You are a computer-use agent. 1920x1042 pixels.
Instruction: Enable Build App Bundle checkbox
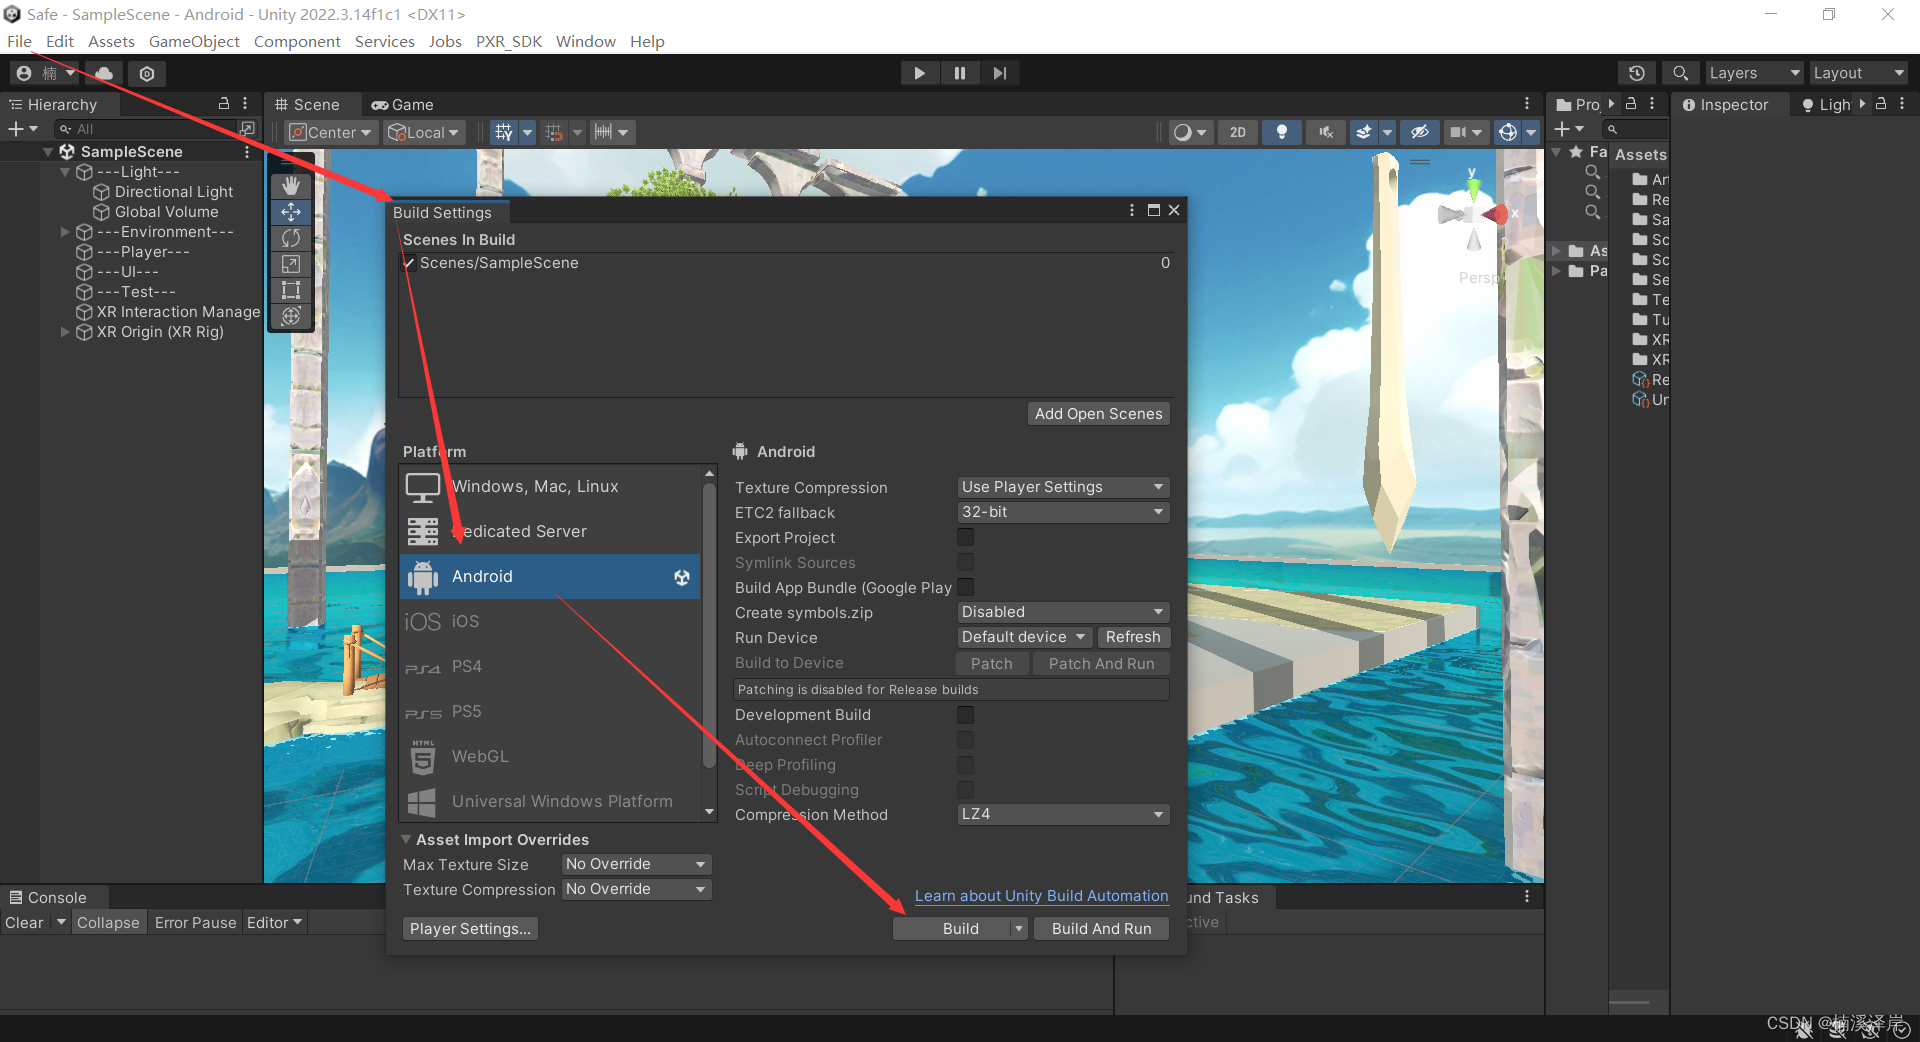[965, 587]
